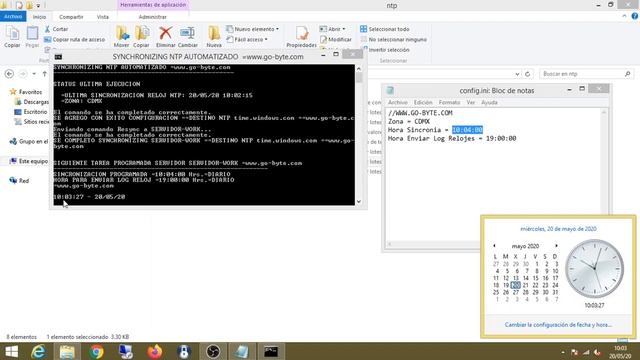Select the Cortar scissors option
Image resolution: width=640 pixels, height=360 pixels.
pos(56,29)
